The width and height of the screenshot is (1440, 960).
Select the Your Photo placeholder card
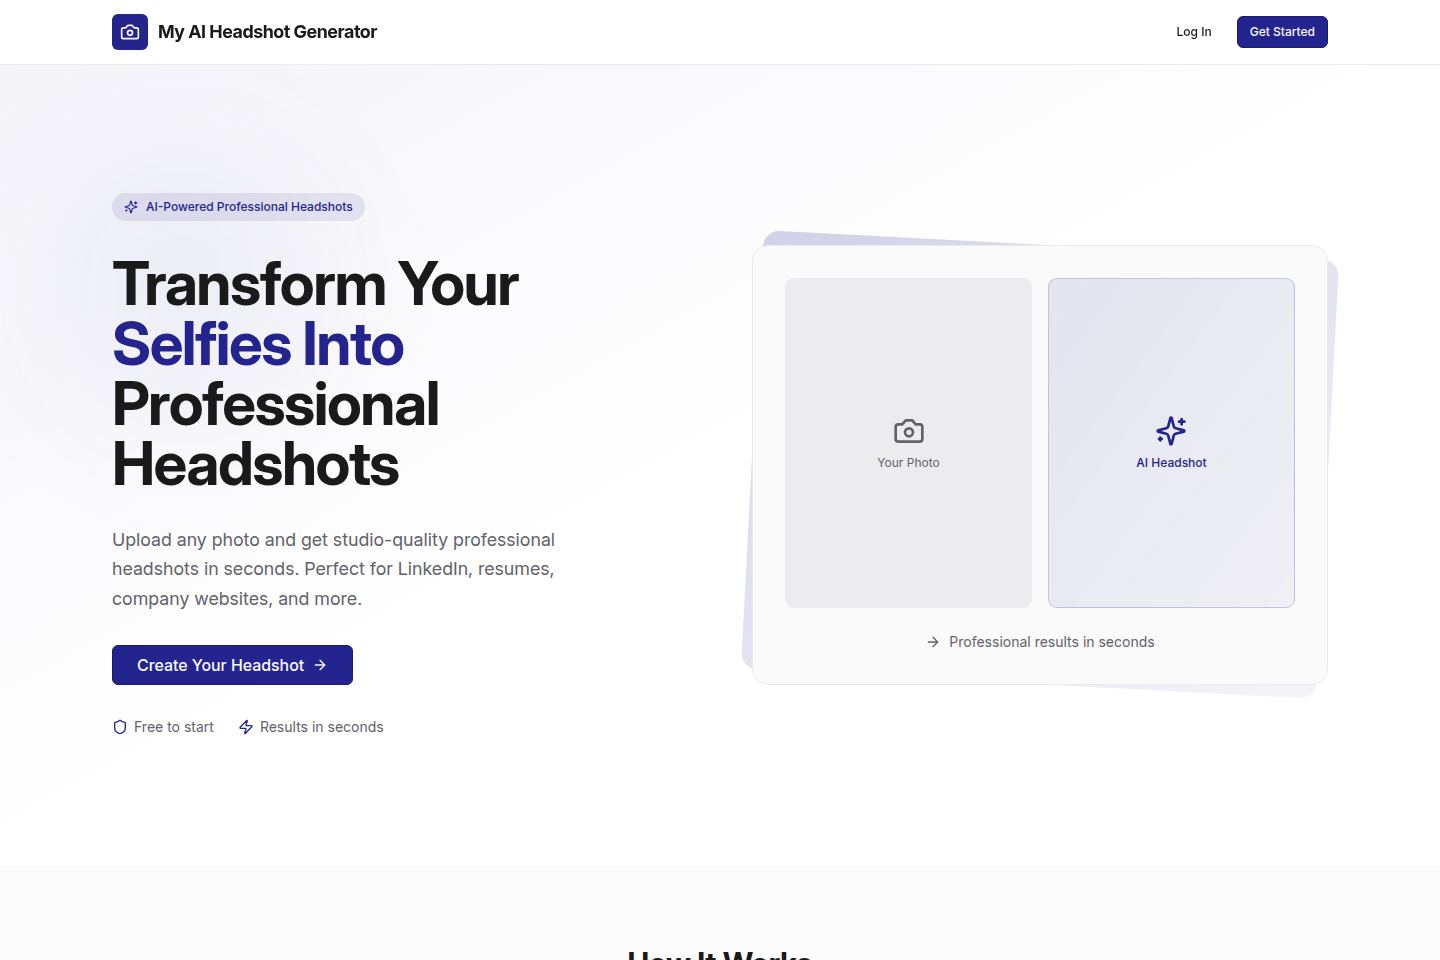click(x=908, y=443)
